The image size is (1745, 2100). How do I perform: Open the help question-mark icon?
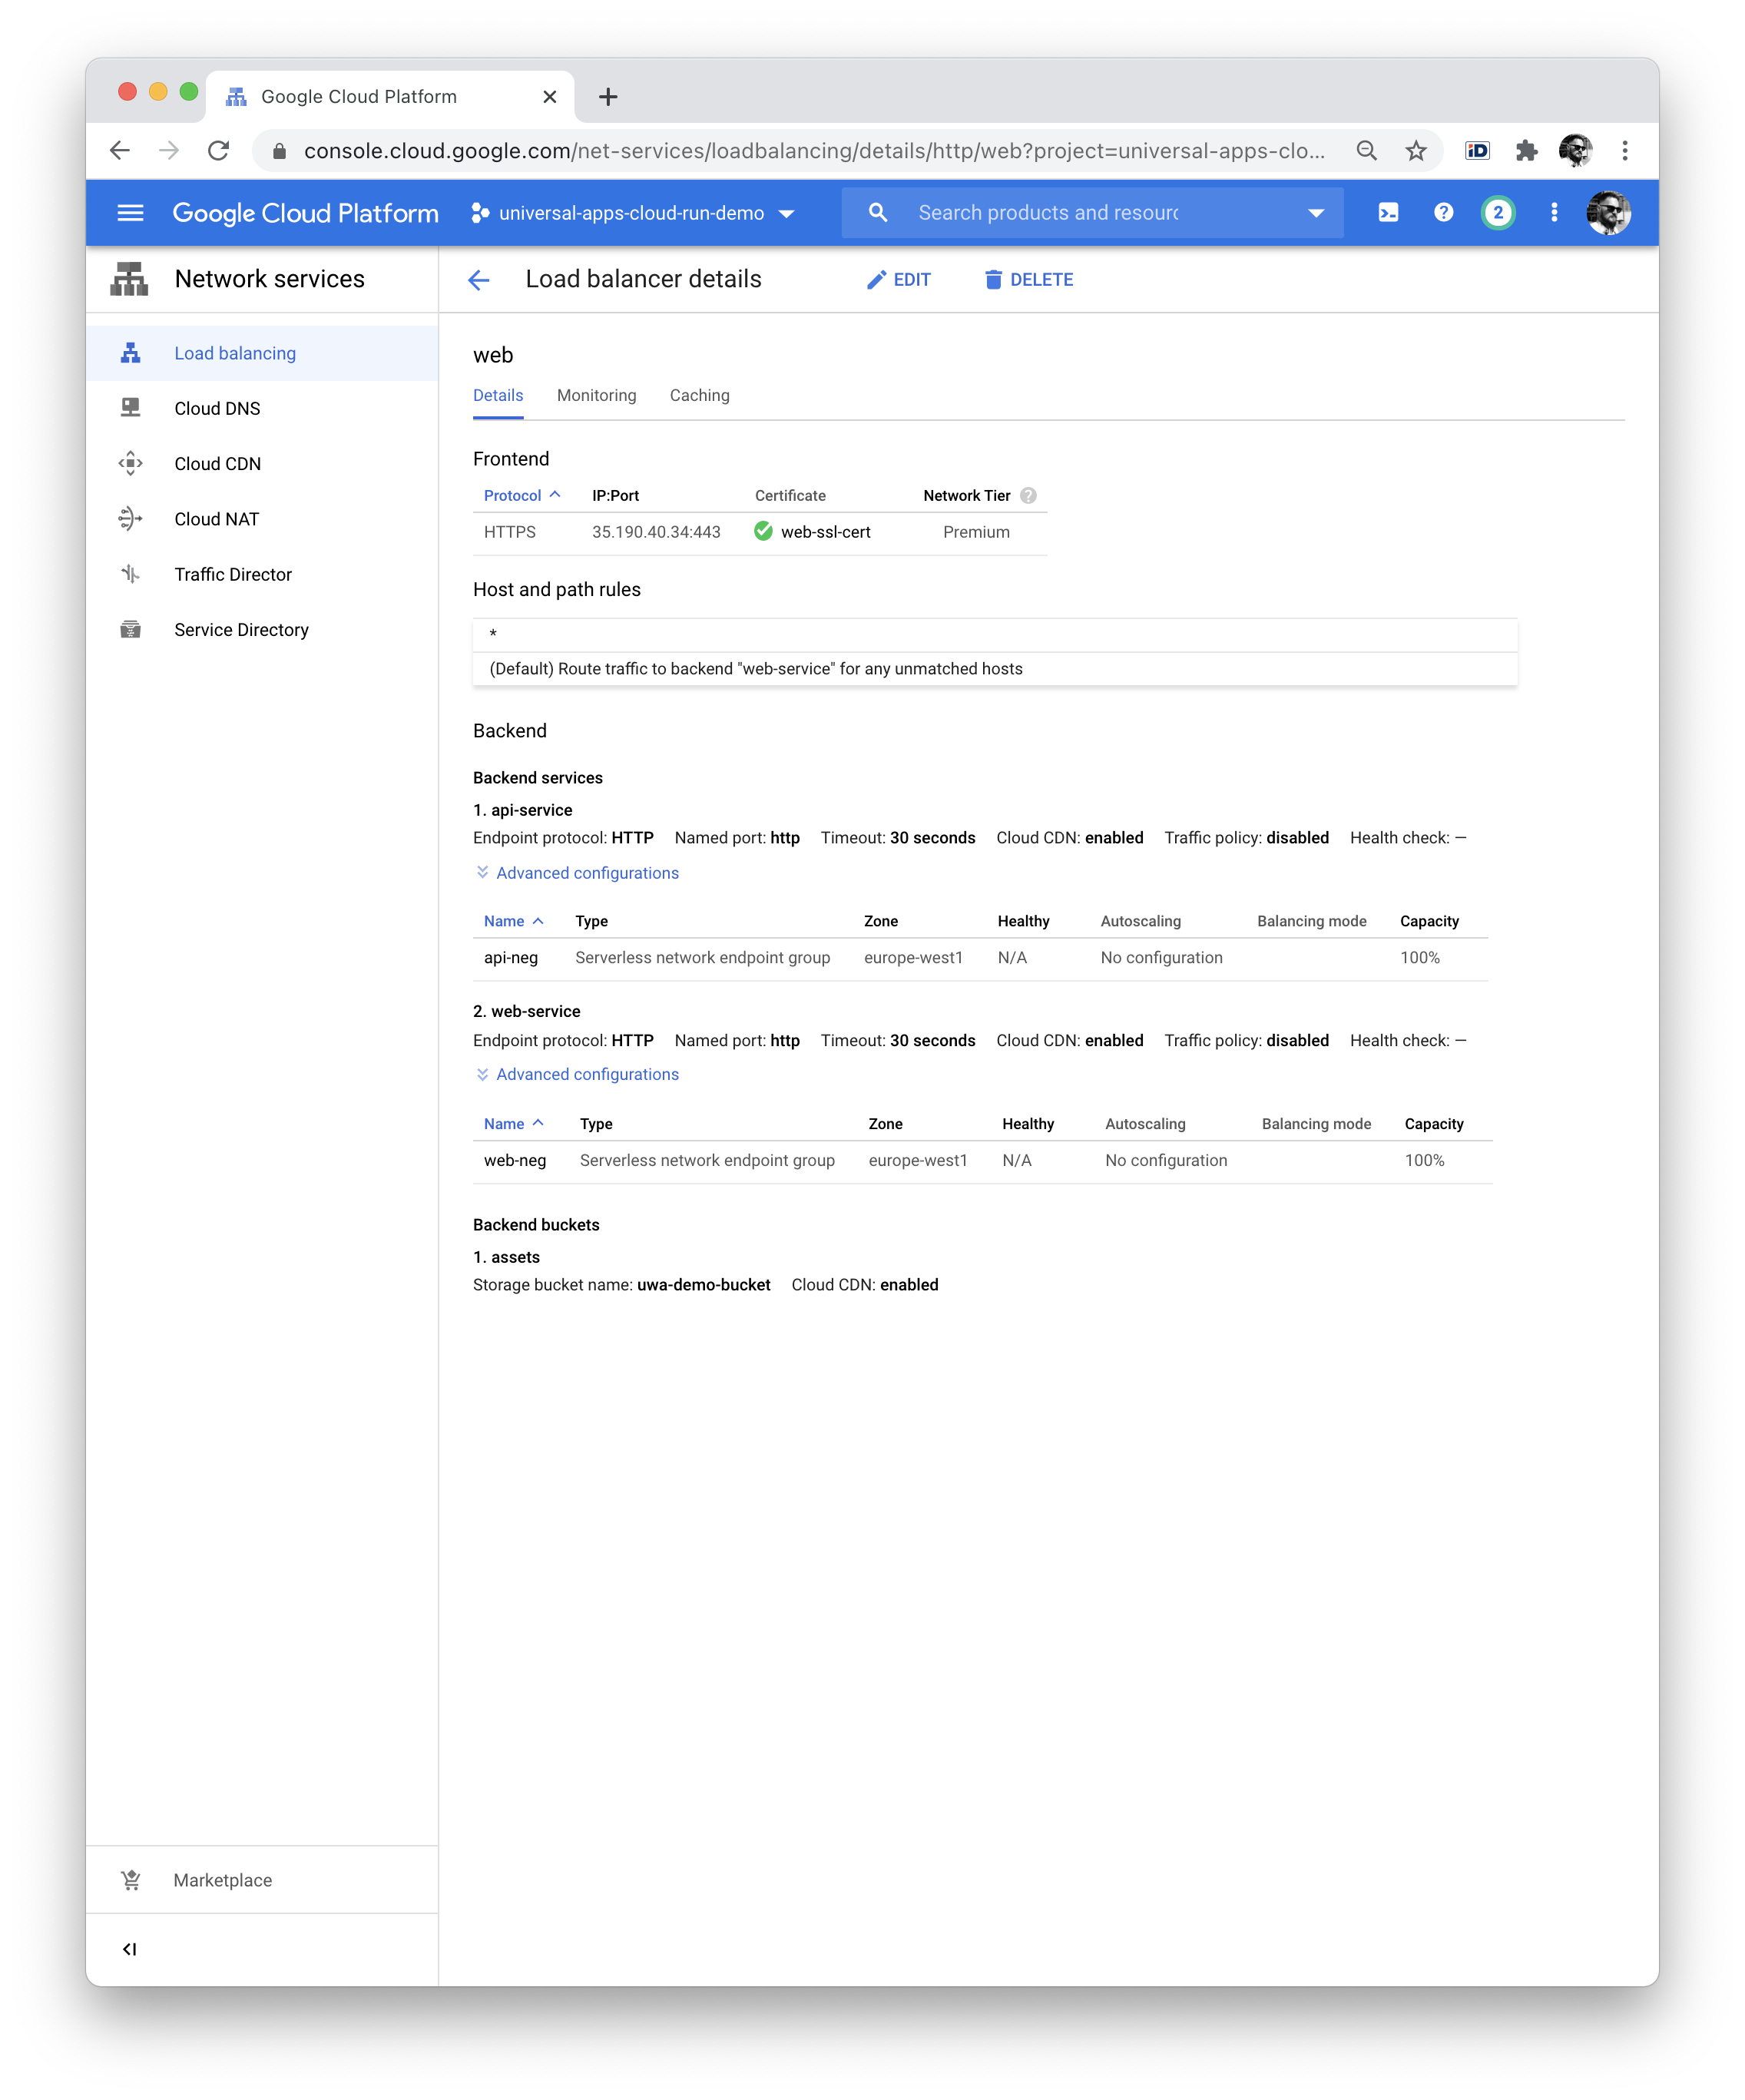1444,212
